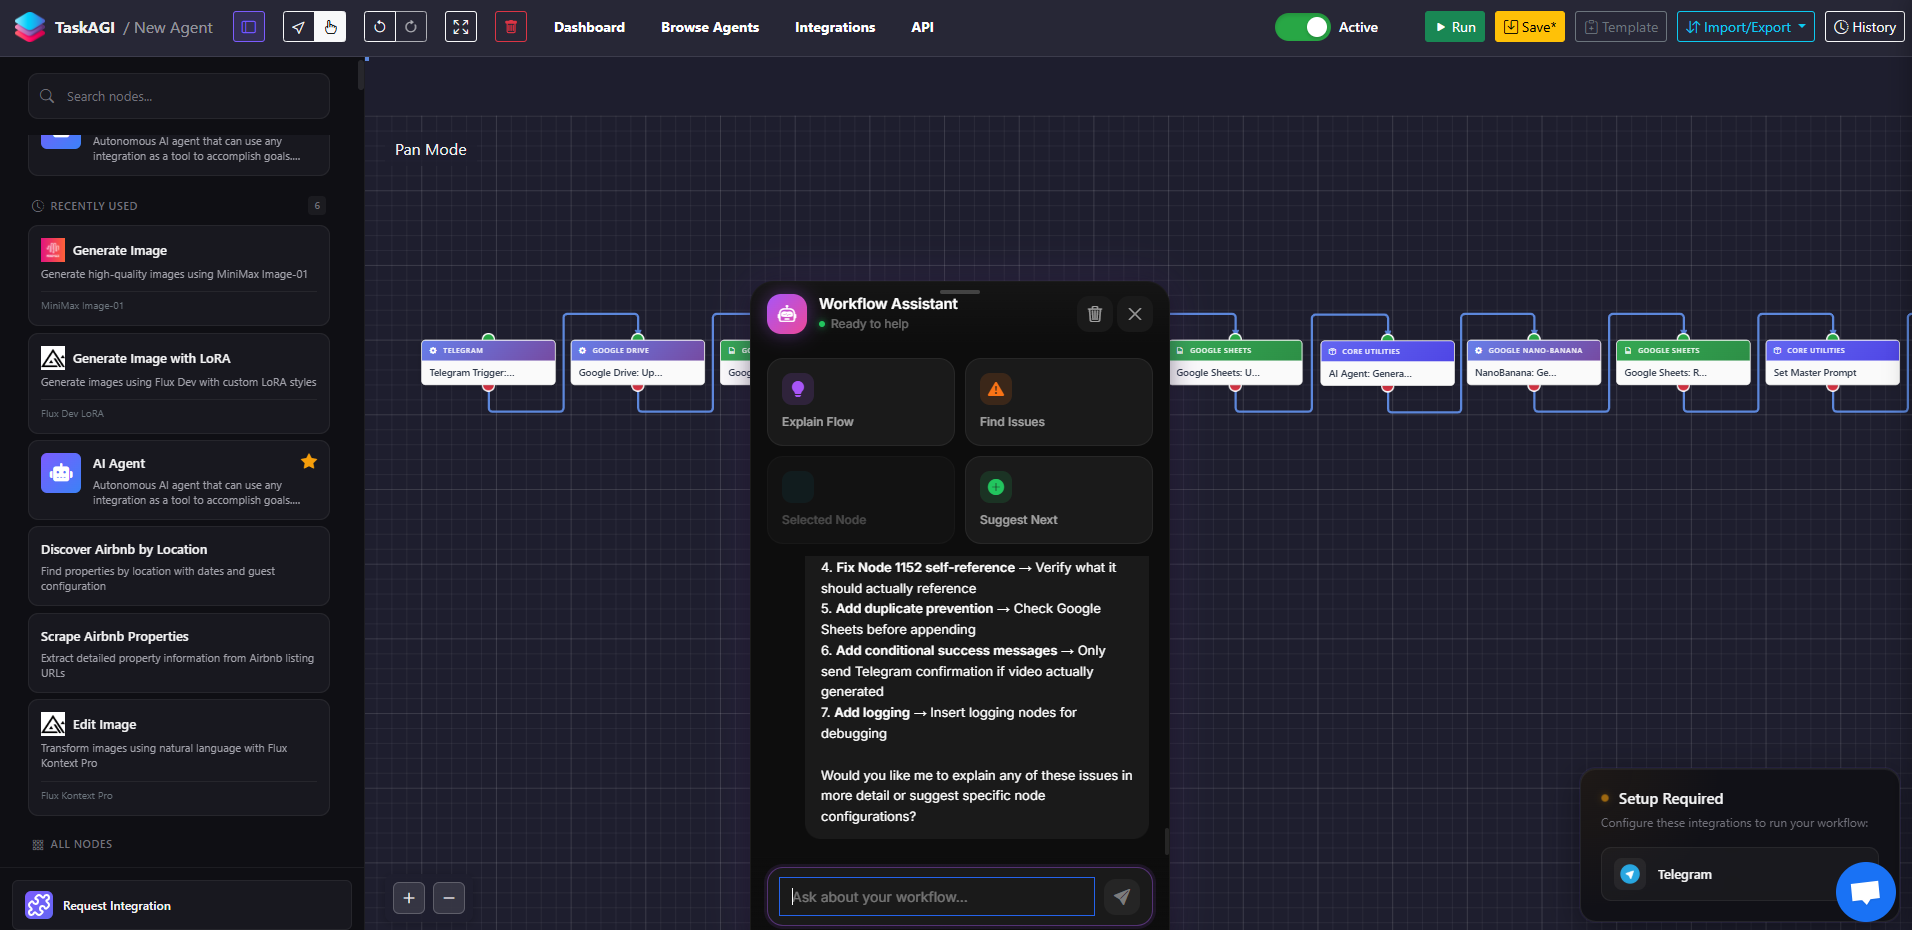Go to the Integrations page
1912x930 pixels.
pos(835,27)
